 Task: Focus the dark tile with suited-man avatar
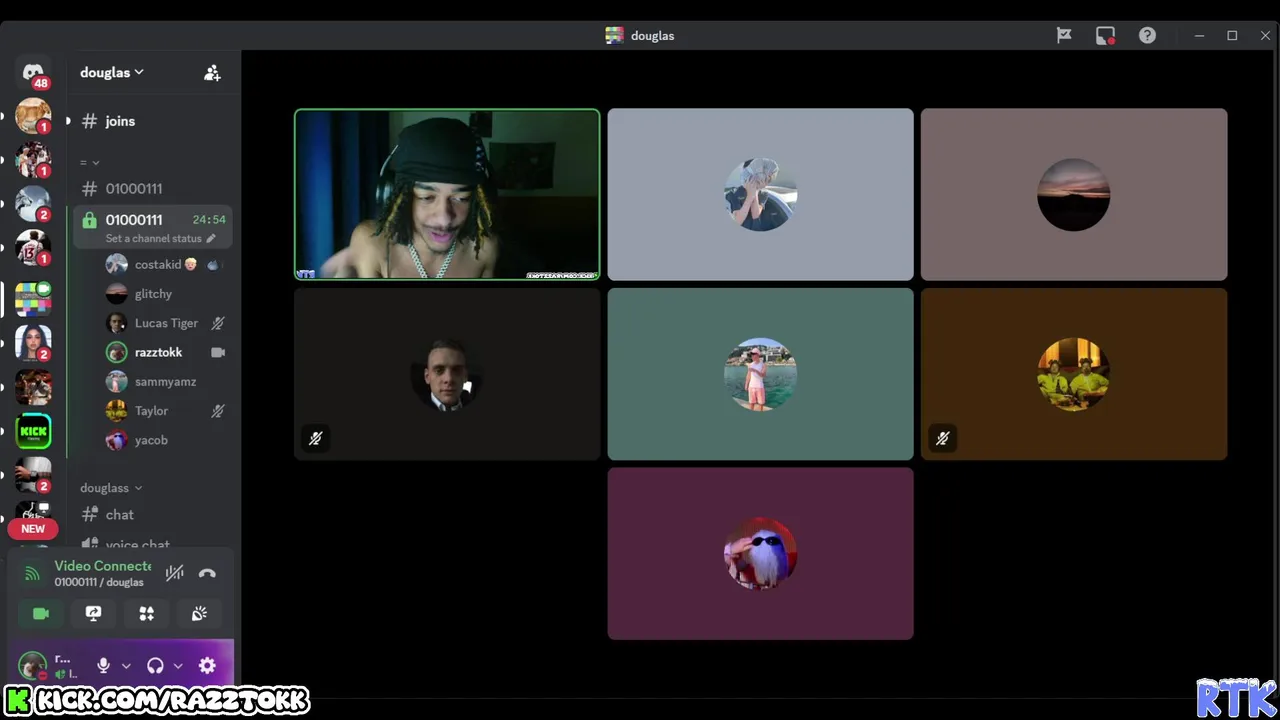click(447, 374)
